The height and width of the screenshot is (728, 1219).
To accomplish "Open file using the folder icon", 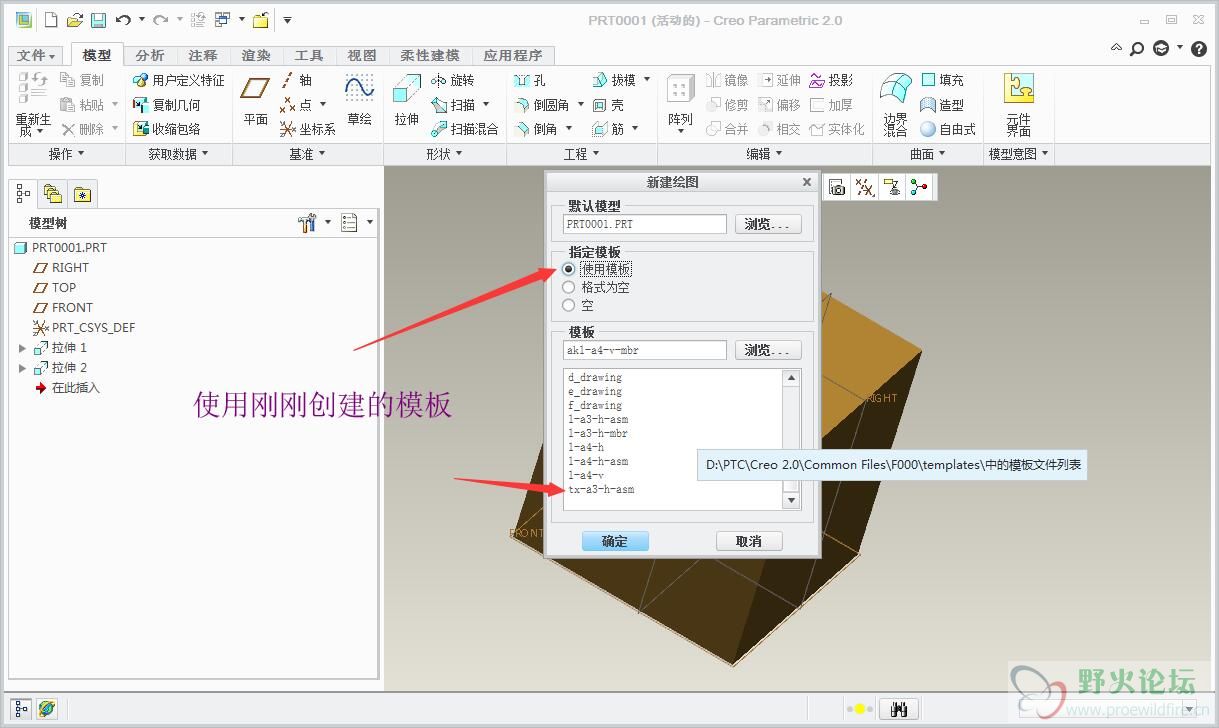I will [74, 20].
